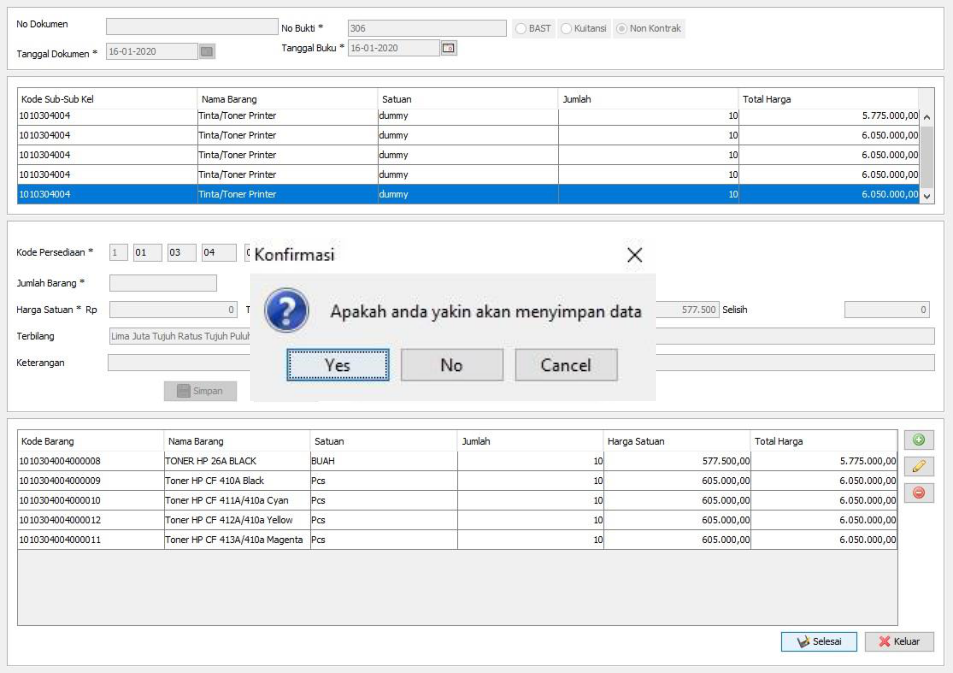Close the Konfirmasi dialog with X
The image size is (953, 673).
(x=634, y=255)
